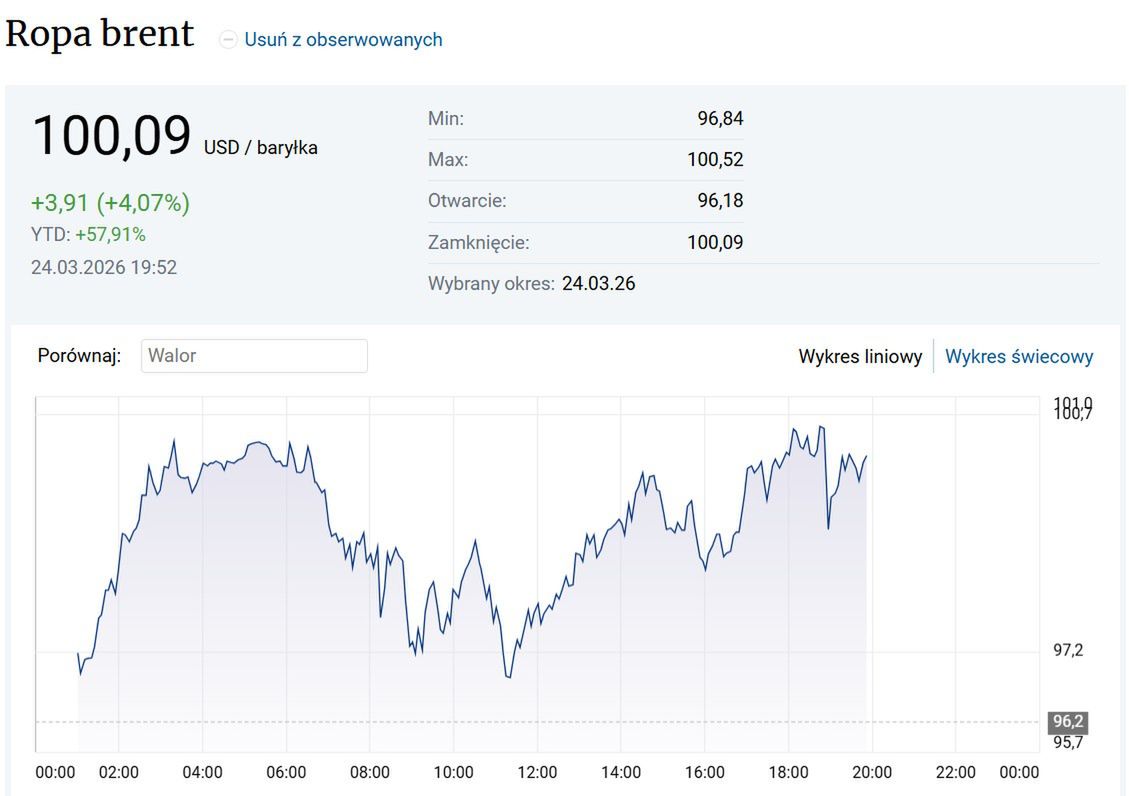
Task: Click the Walor comparison input field
Action: [x=254, y=355]
